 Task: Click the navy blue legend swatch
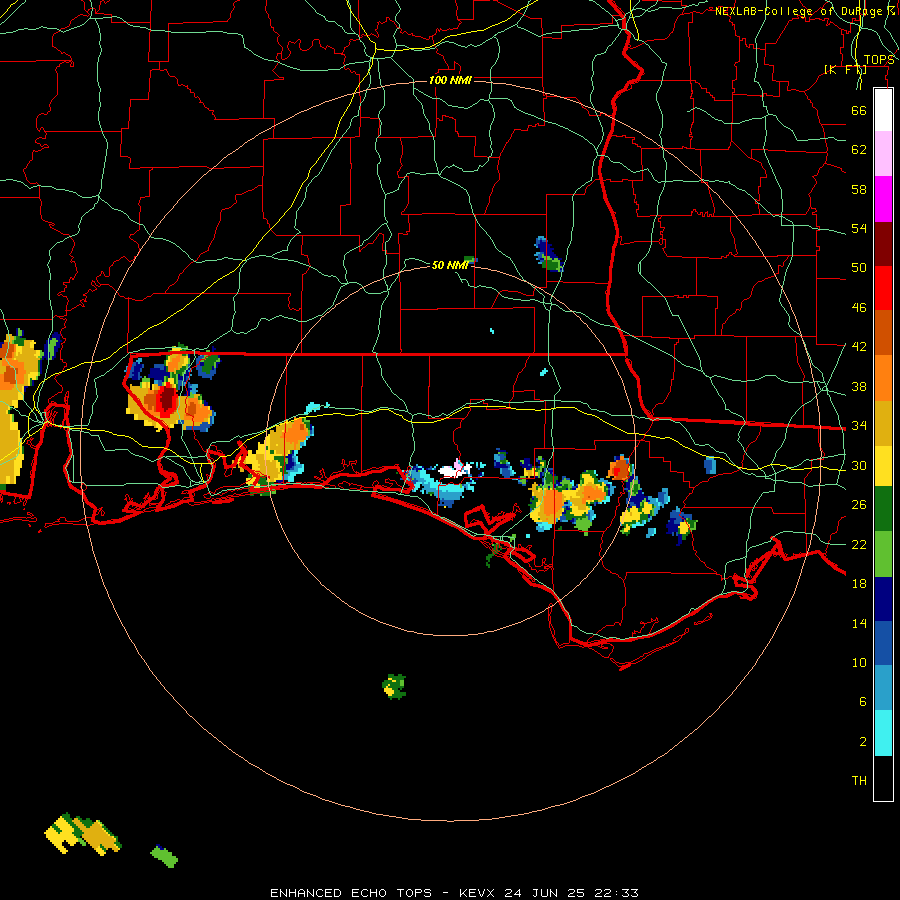click(x=883, y=599)
